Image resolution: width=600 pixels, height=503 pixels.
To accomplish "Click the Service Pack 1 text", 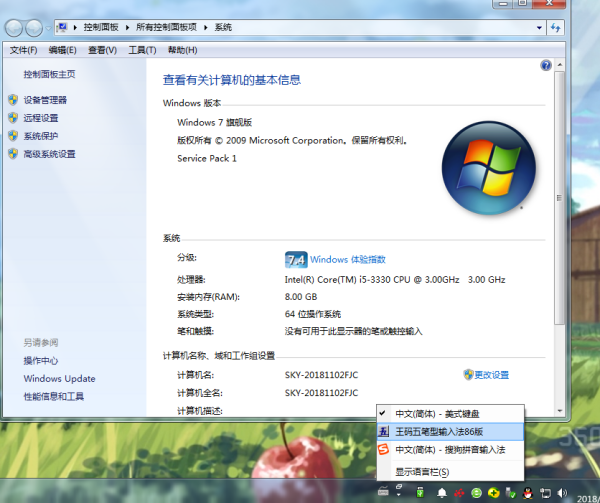I will (x=207, y=158).
